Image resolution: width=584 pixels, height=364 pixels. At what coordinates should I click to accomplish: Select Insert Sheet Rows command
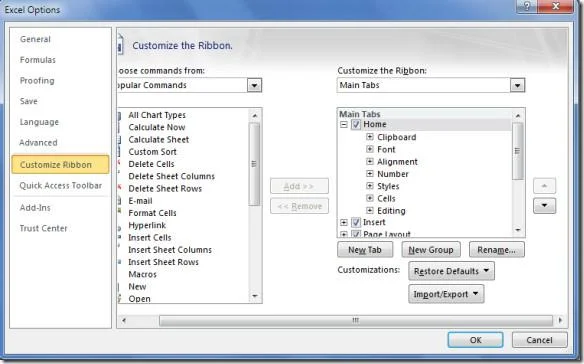[164, 262]
